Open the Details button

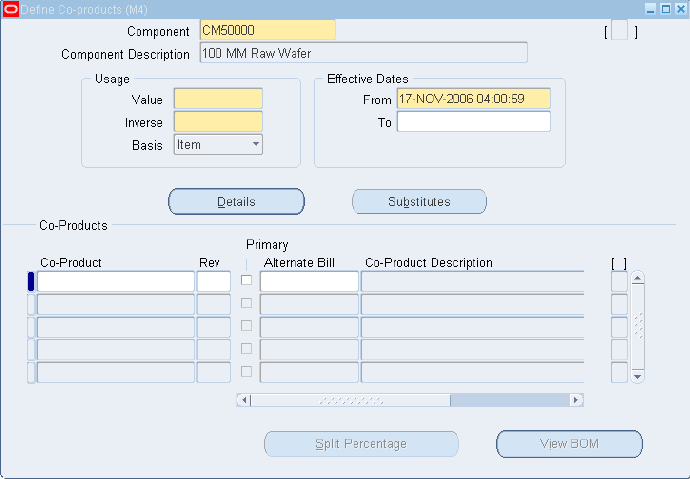(236, 201)
